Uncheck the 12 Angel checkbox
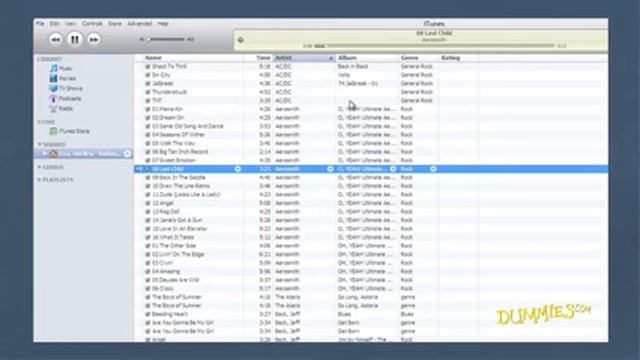 click(x=148, y=203)
